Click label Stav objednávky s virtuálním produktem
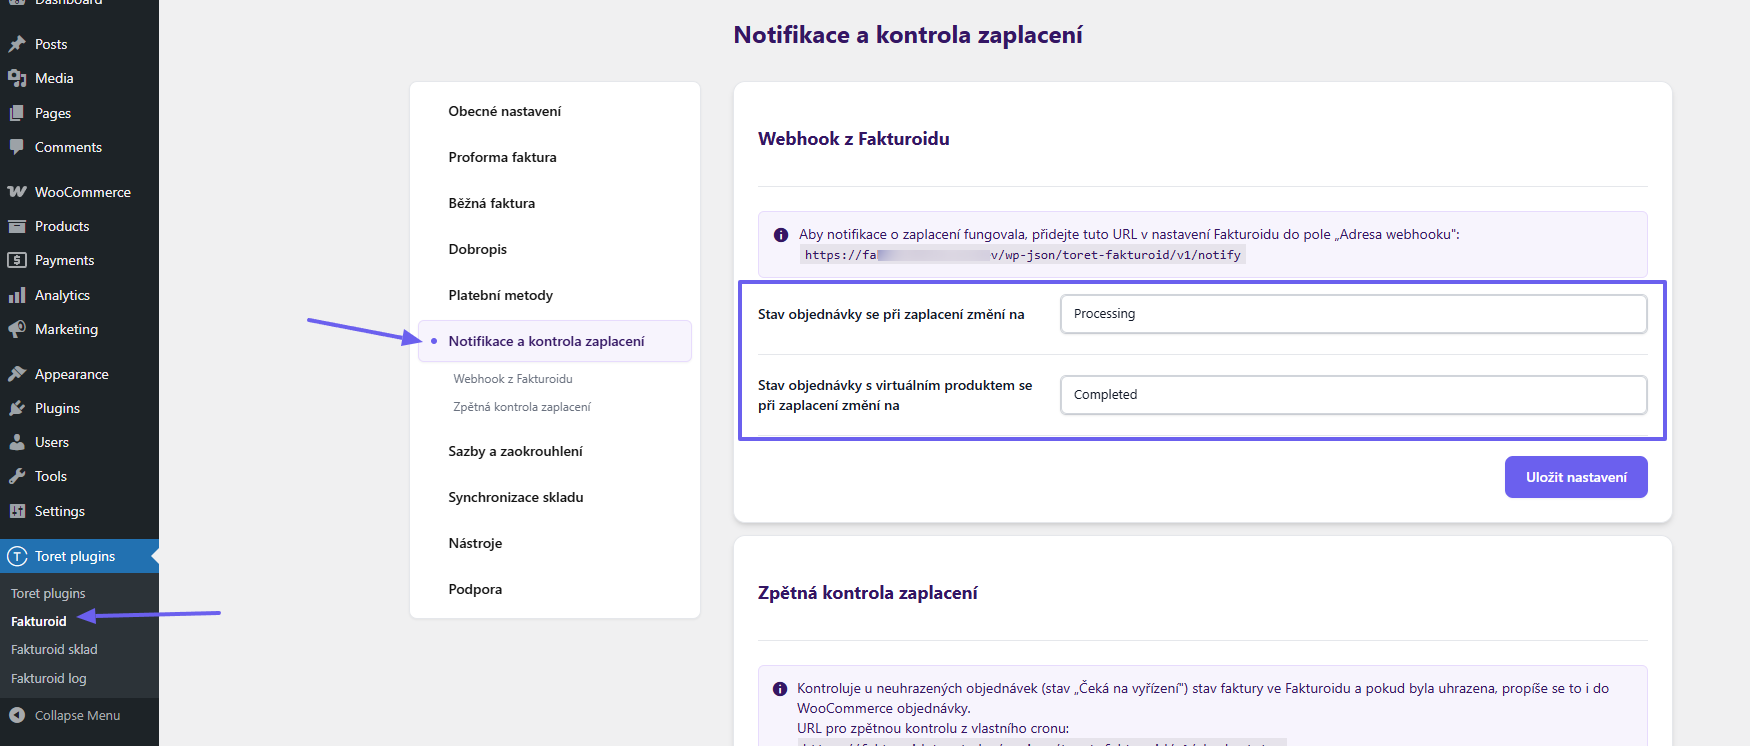The height and width of the screenshot is (746, 1750). (895, 395)
